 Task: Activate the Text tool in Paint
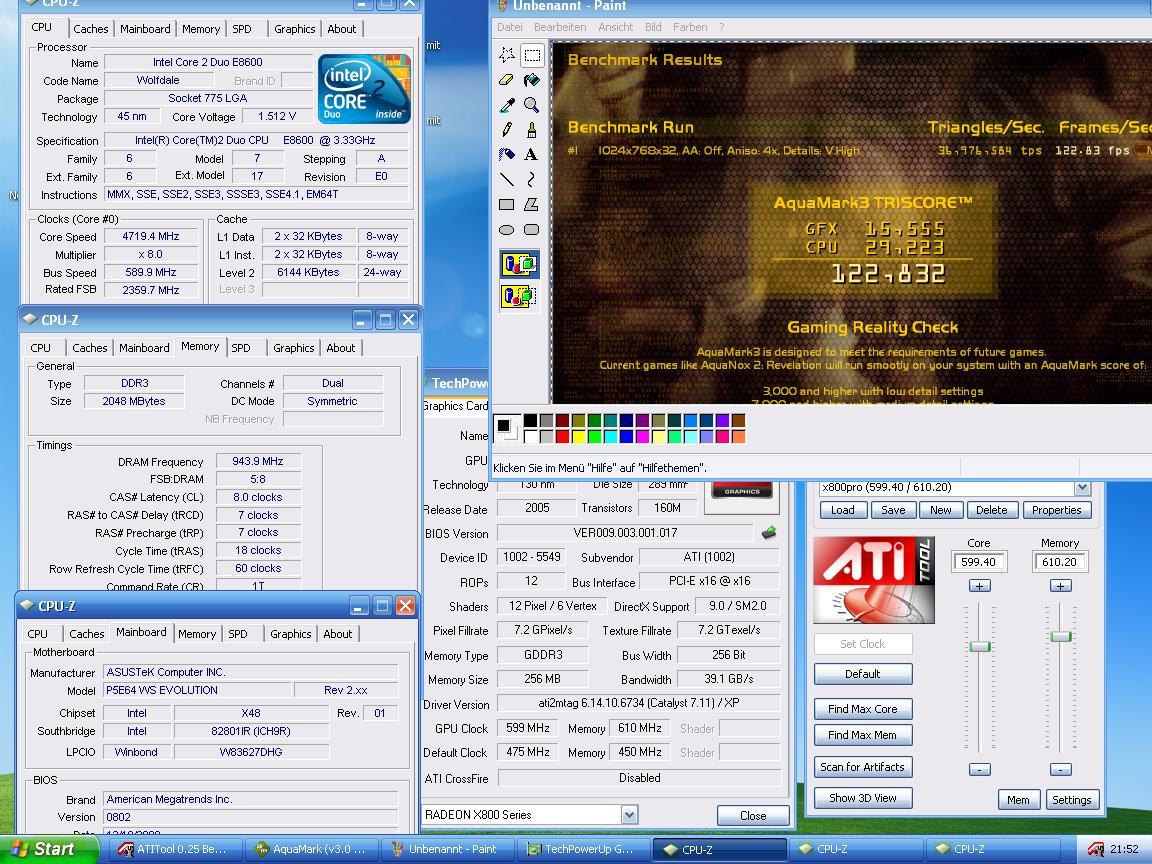point(532,154)
